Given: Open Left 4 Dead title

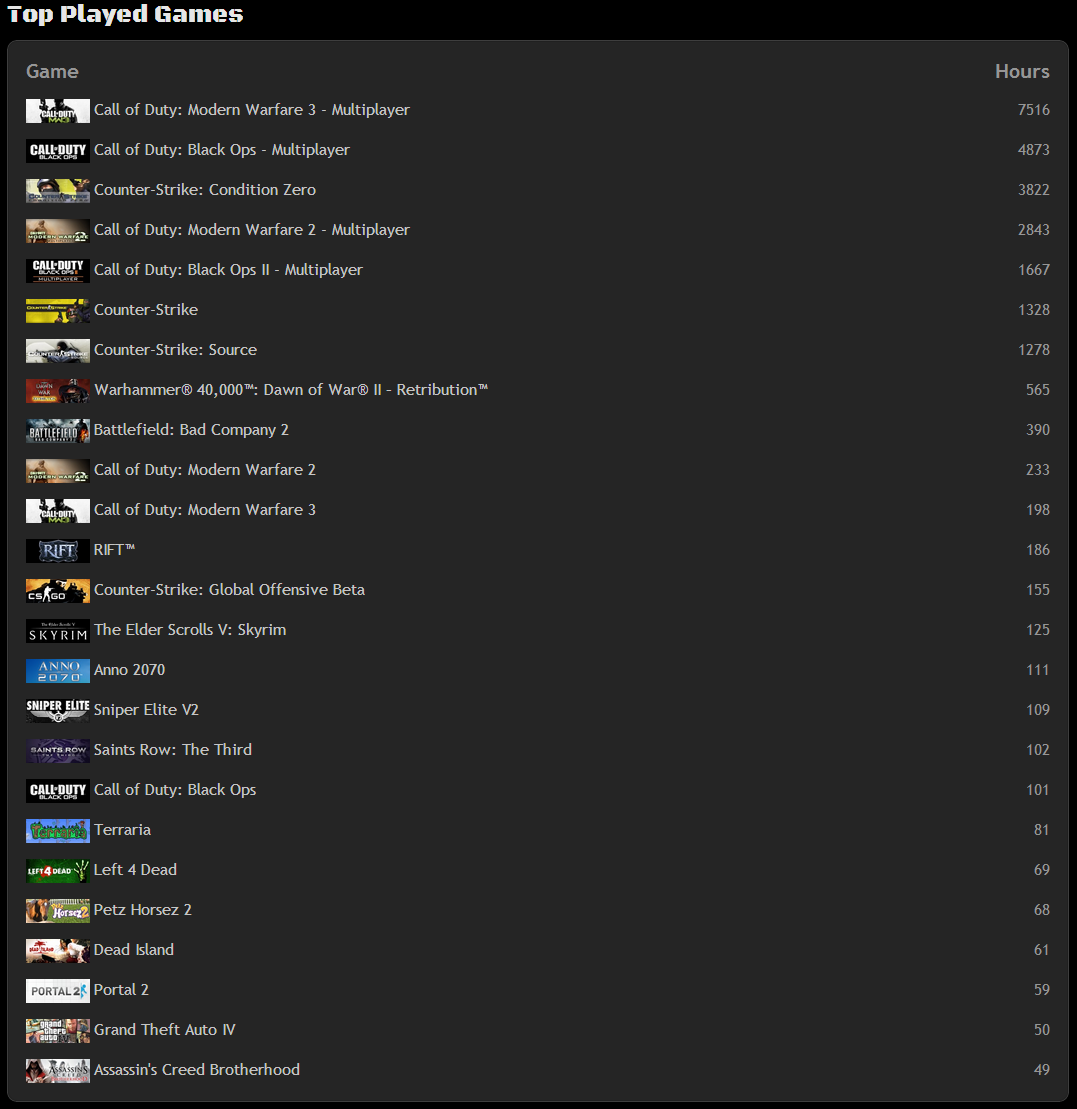Looking at the screenshot, I should [135, 870].
